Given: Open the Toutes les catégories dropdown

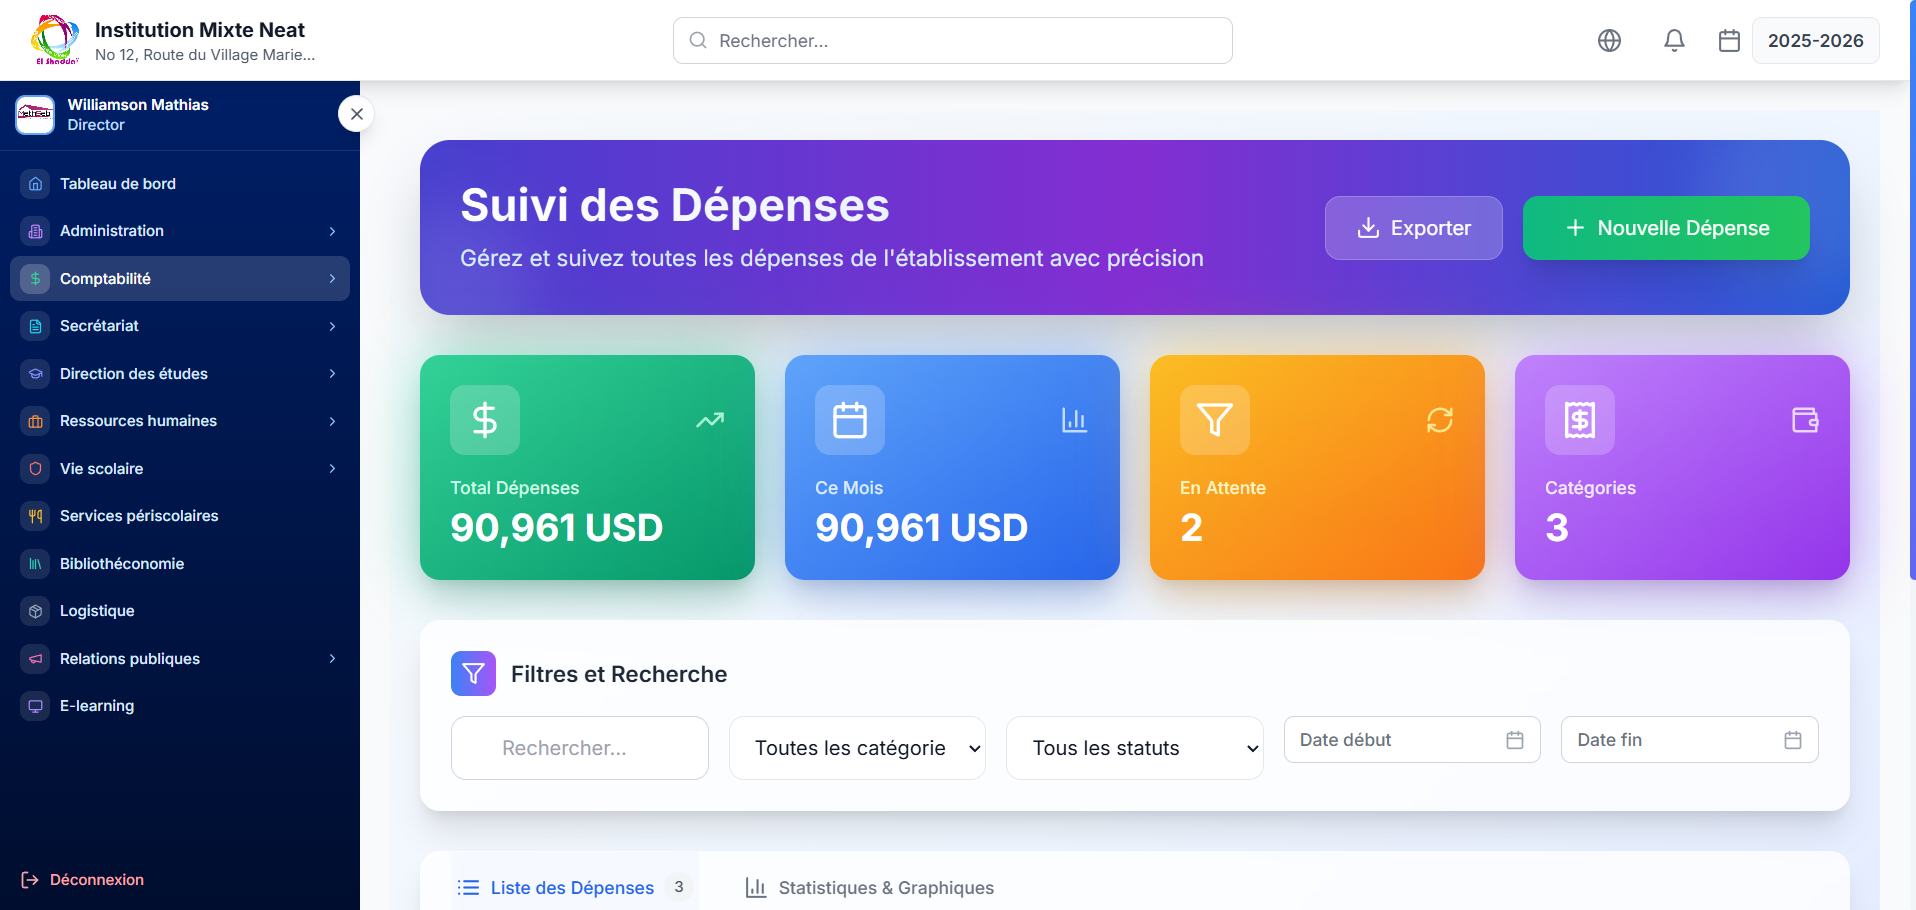Looking at the screenshot, I should point(857,748).
